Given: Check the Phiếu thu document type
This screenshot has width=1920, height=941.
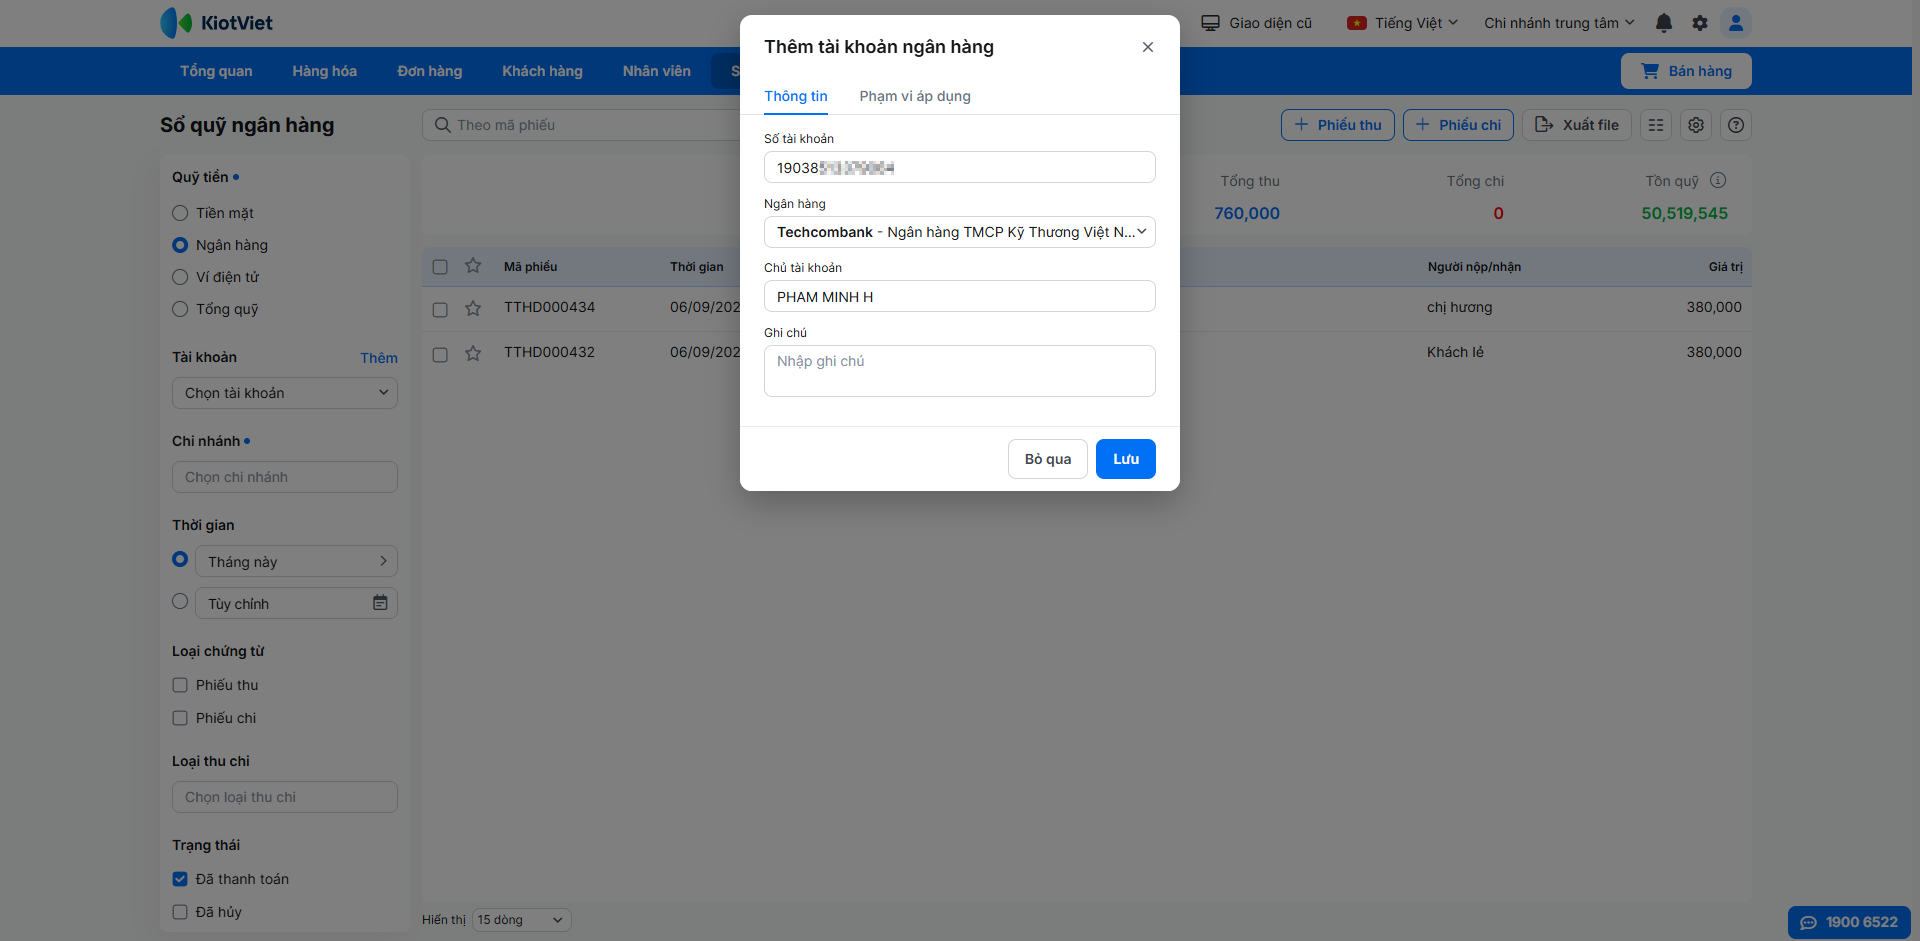Looking at the screenshot, I should point(180,685).
